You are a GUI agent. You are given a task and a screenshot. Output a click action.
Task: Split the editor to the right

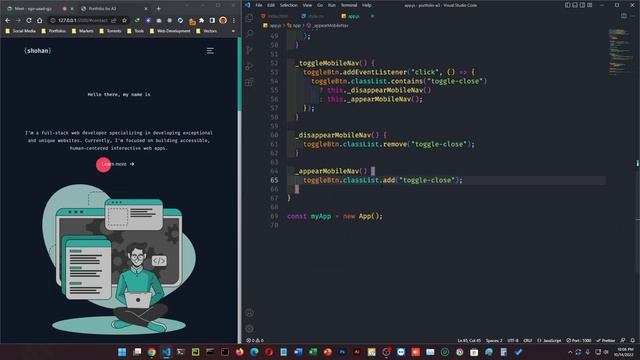[623, 16]
